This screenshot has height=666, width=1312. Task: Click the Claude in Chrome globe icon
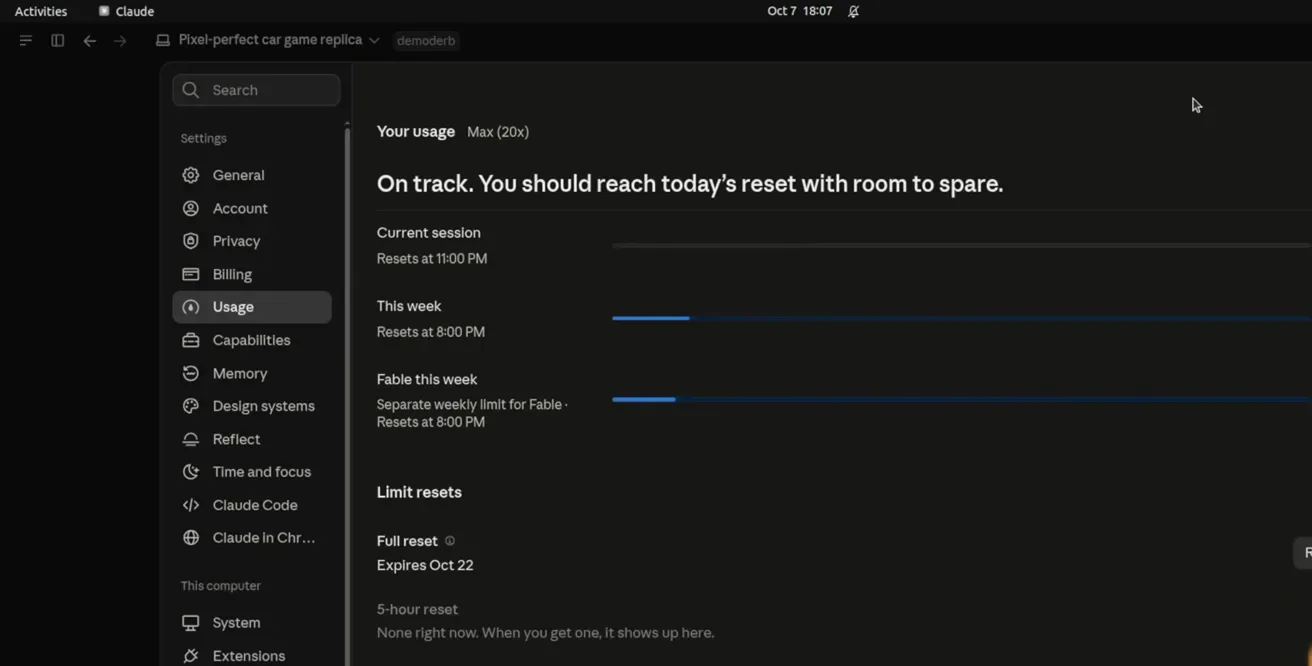[x=190, y=538]
